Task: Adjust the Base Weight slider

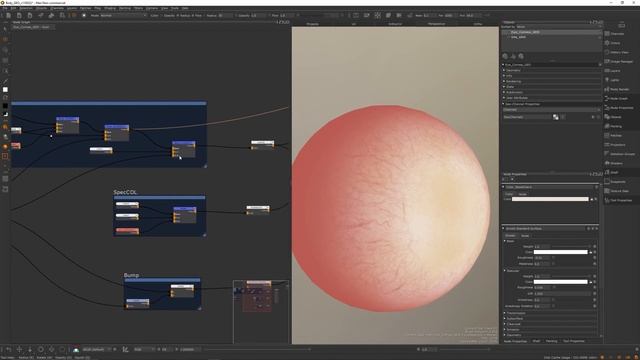Action: coord(571,247)
